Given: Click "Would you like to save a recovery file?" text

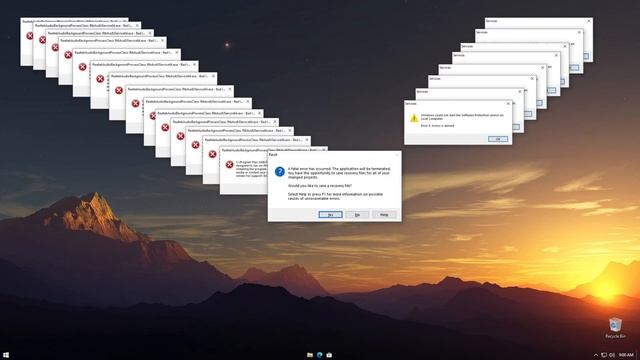Looking at the screenshot, I should pos(320,186).
